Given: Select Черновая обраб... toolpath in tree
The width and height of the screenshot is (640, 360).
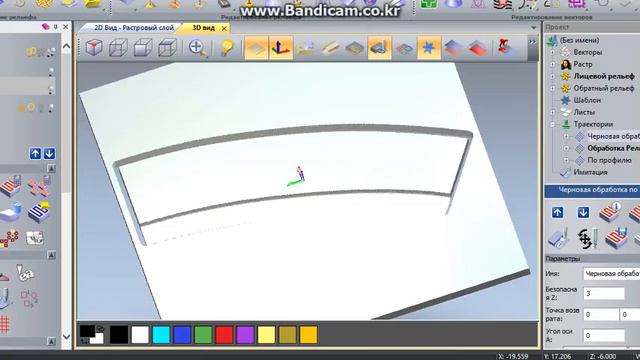Looking at the screenshot, I should [x=613, y=136].
